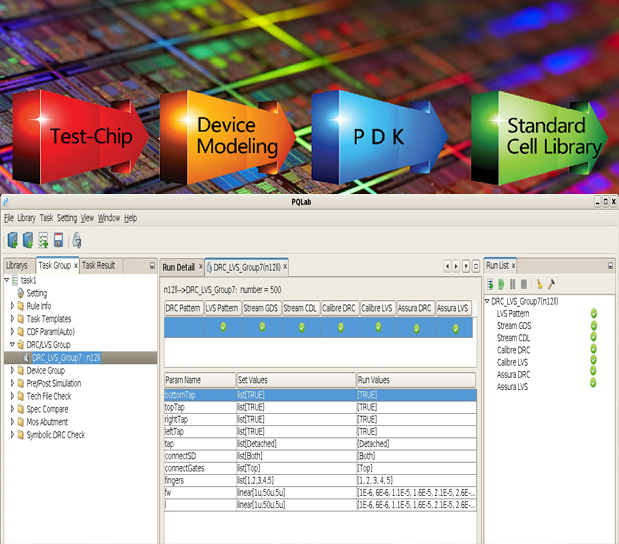Click the broom clean icon in Run List
Screen dimensions: 619x544
(x=539, y=285)
